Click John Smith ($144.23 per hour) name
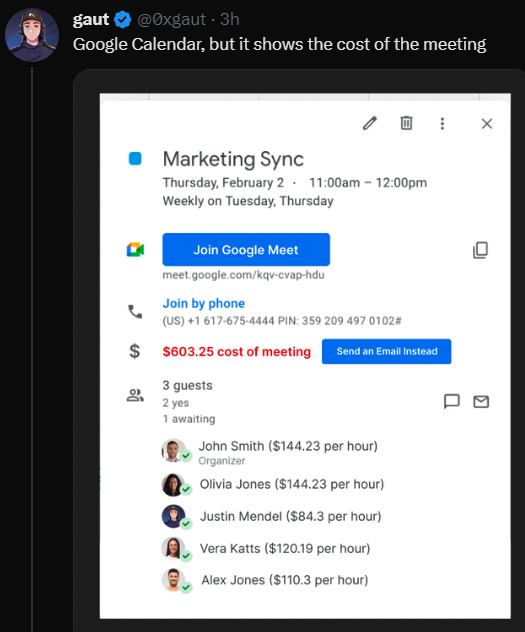This screenshot has width=525, height=632. coord(288,446)
